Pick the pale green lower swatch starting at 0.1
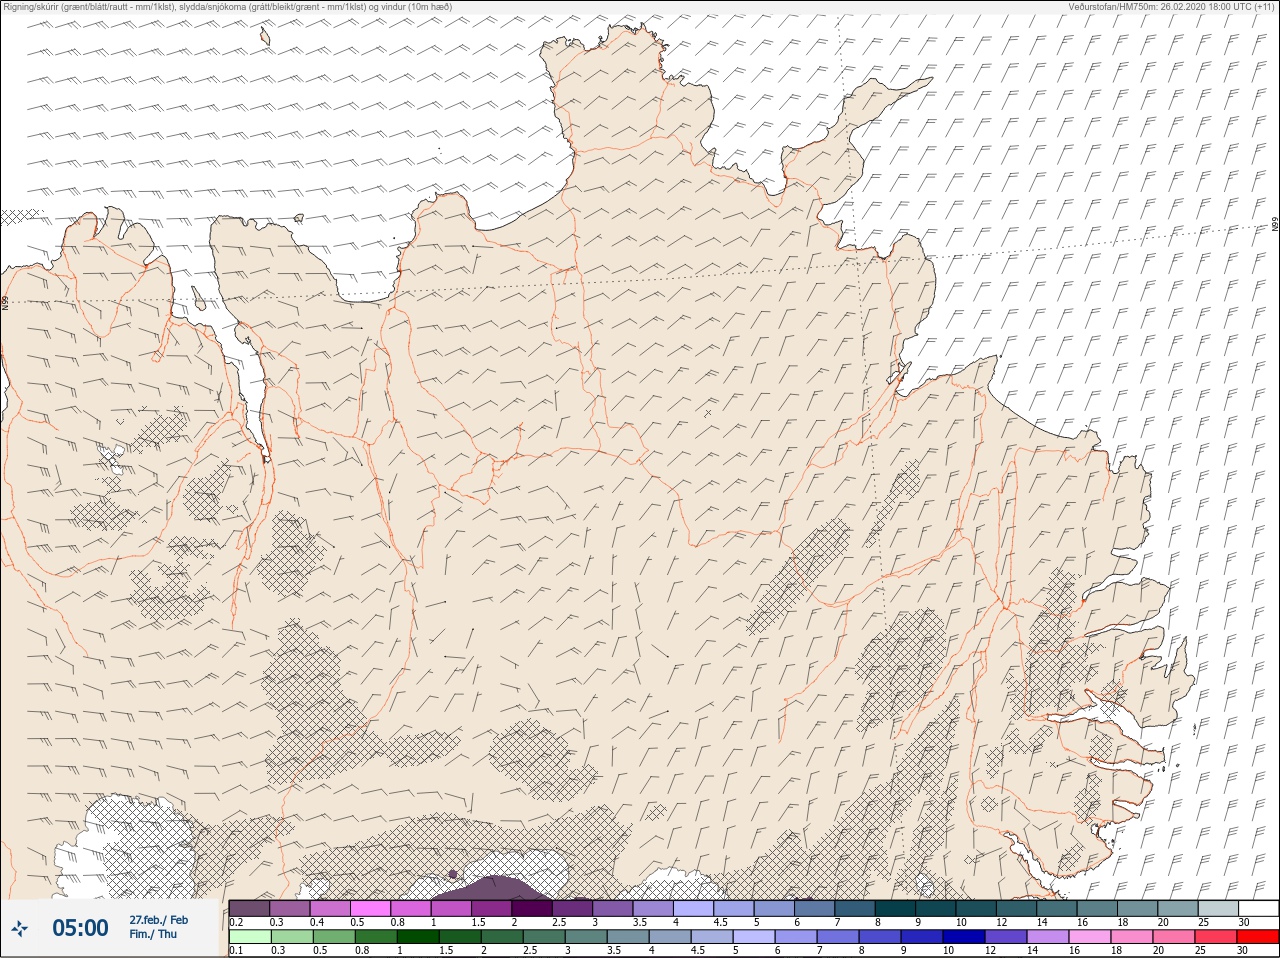 coord(250,937)
